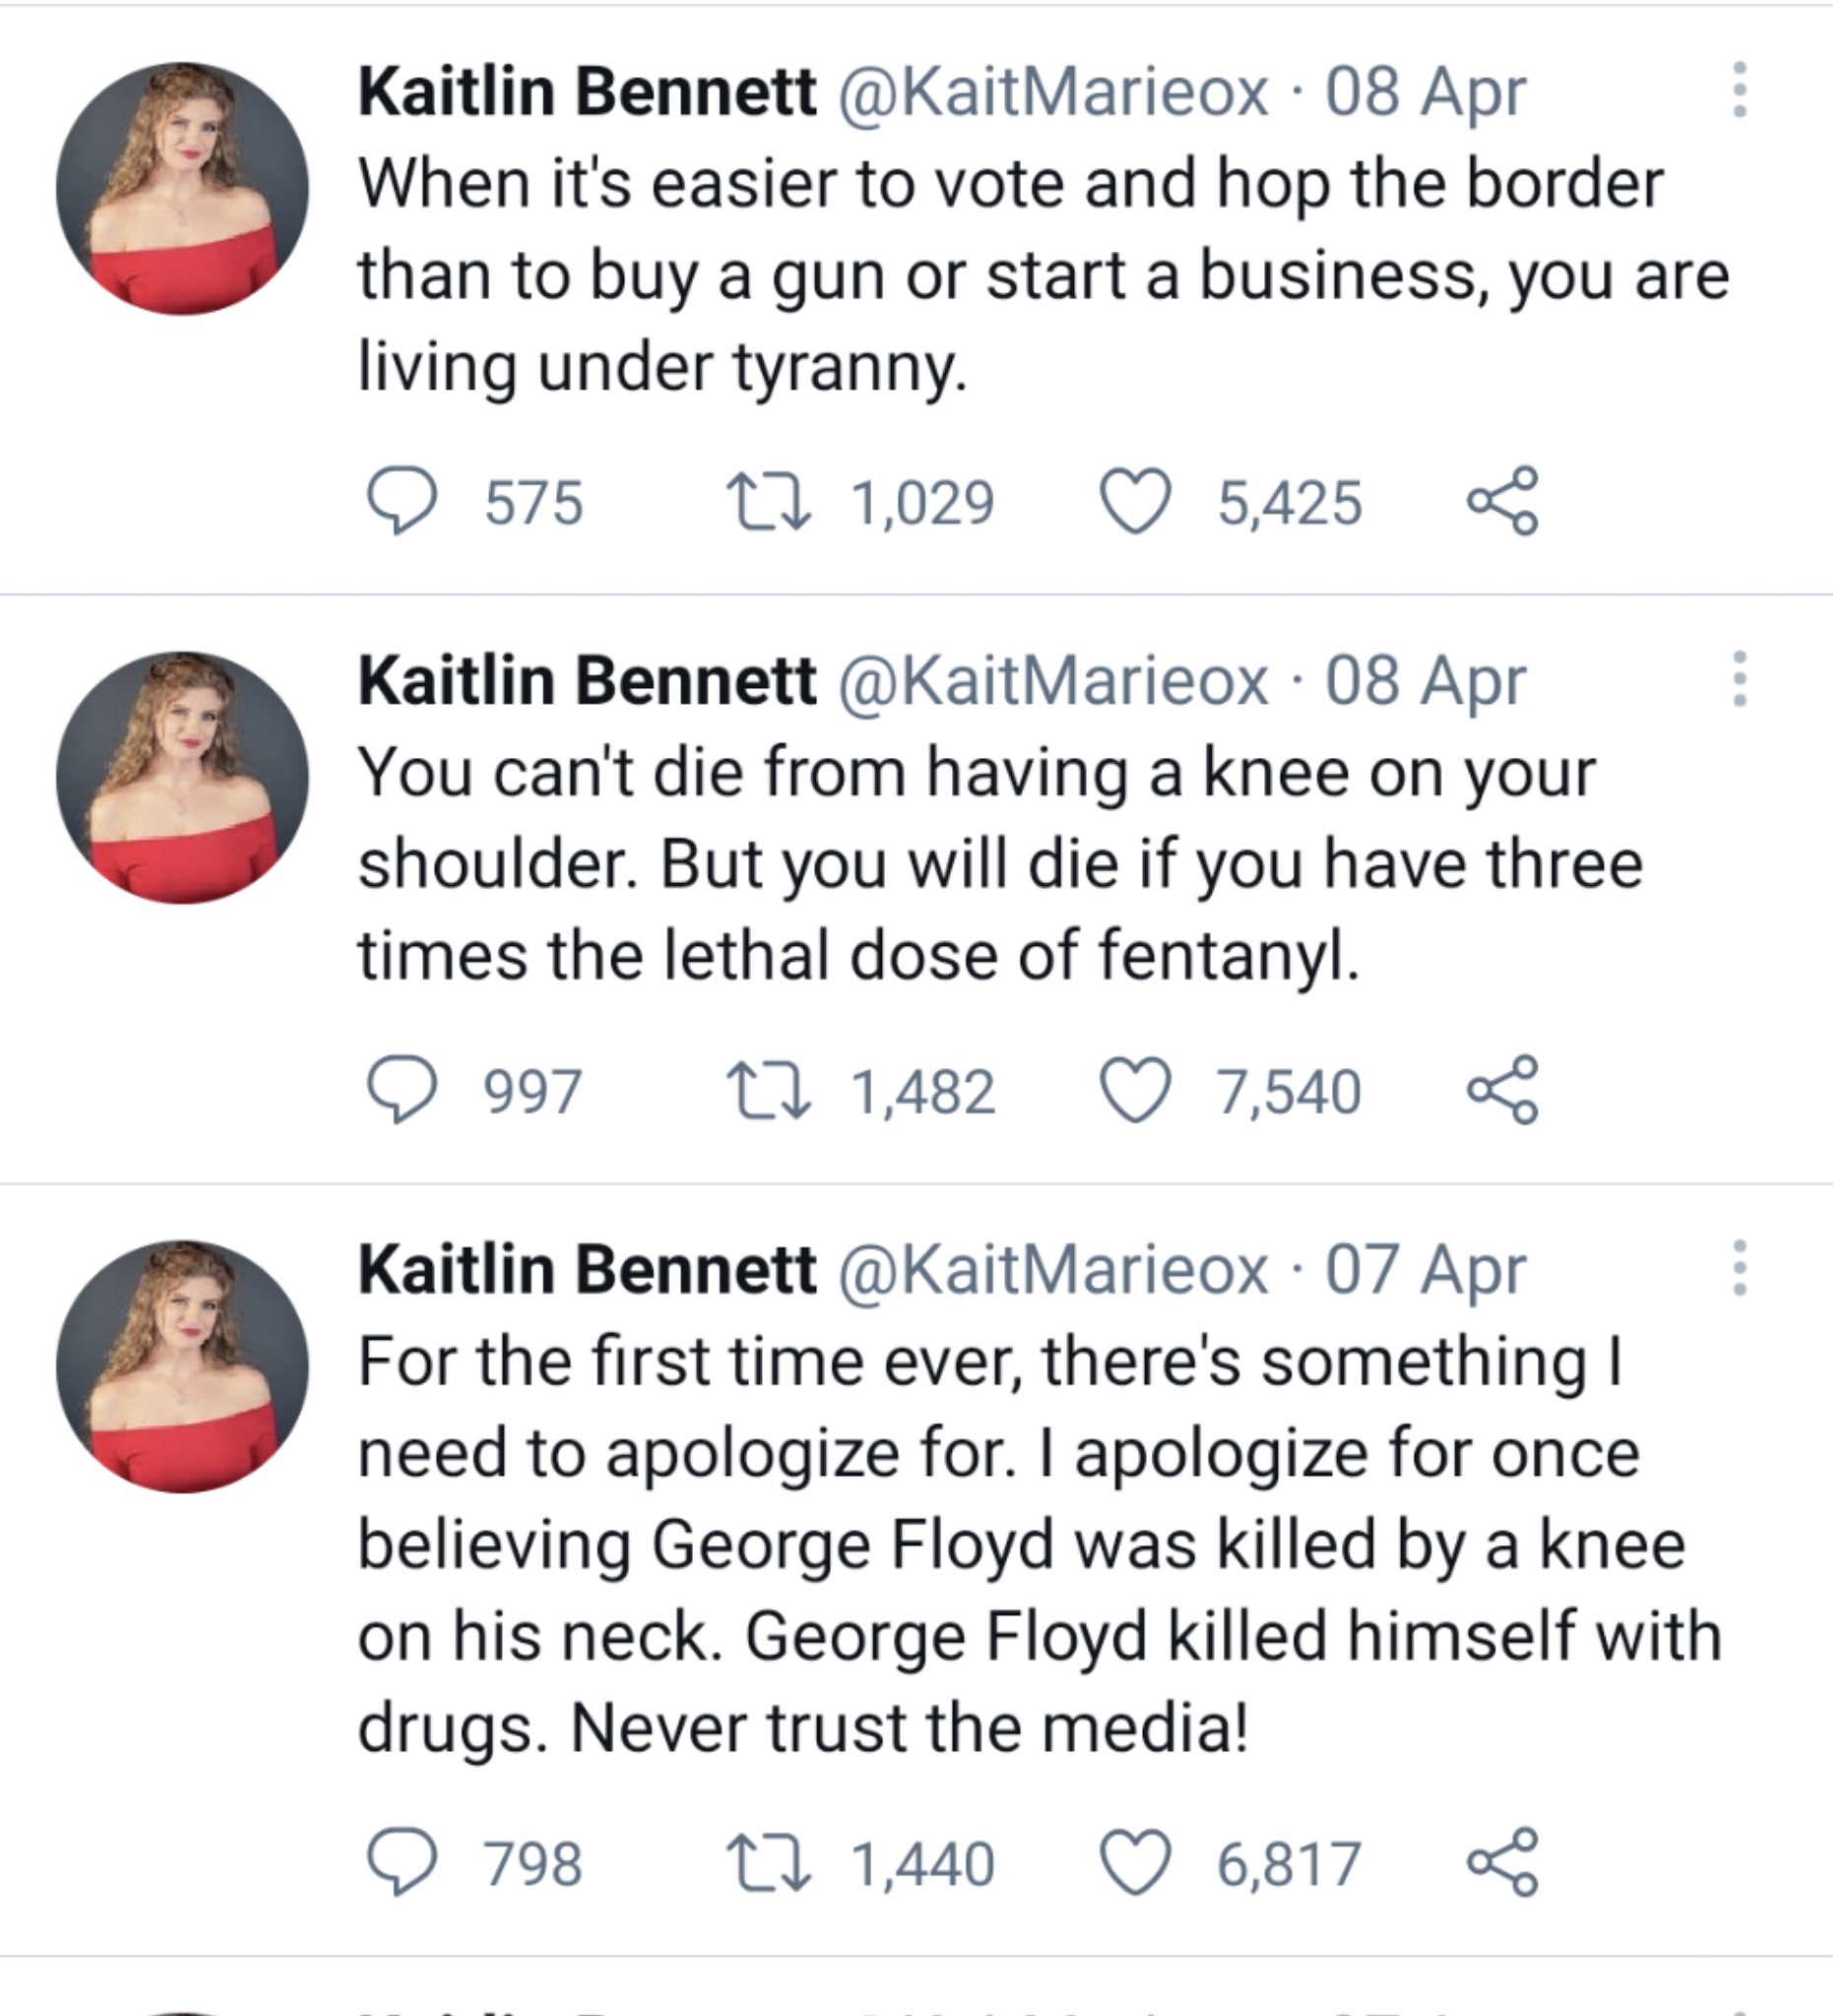Open more options on the fentanyl tweet

click(1739, 679)
